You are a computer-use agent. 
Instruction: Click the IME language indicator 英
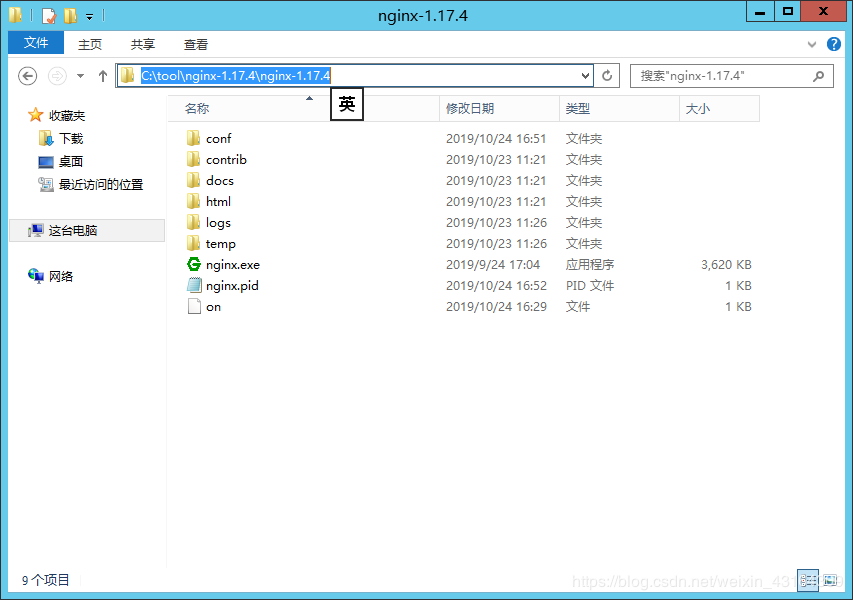(x=347, y=104)
